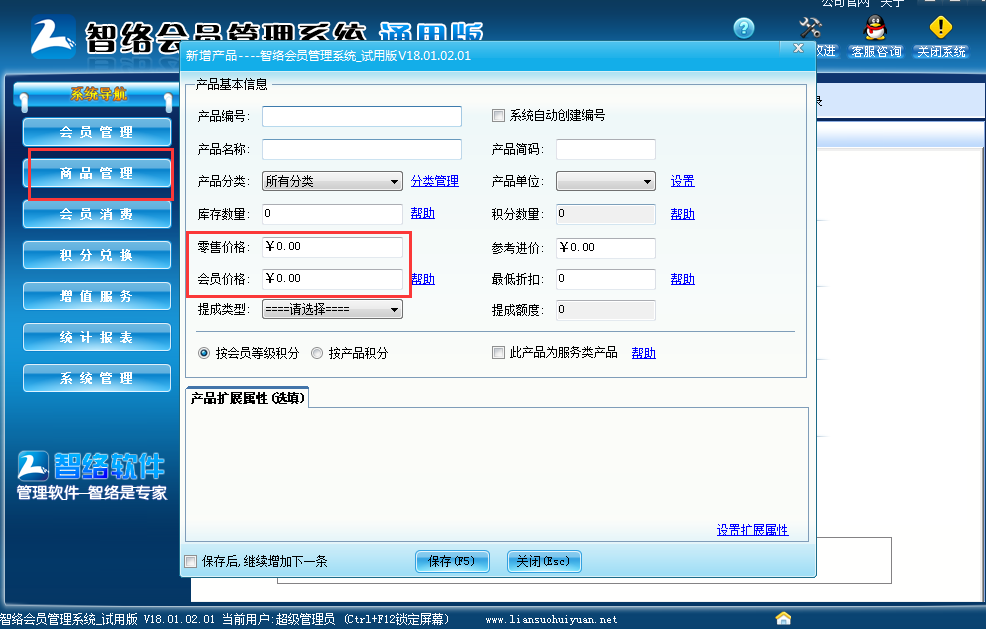This screenshot has width=986, height=629.
Task: Switch to 商品管理 in the navigation sidebar
Action: [96, 172]
